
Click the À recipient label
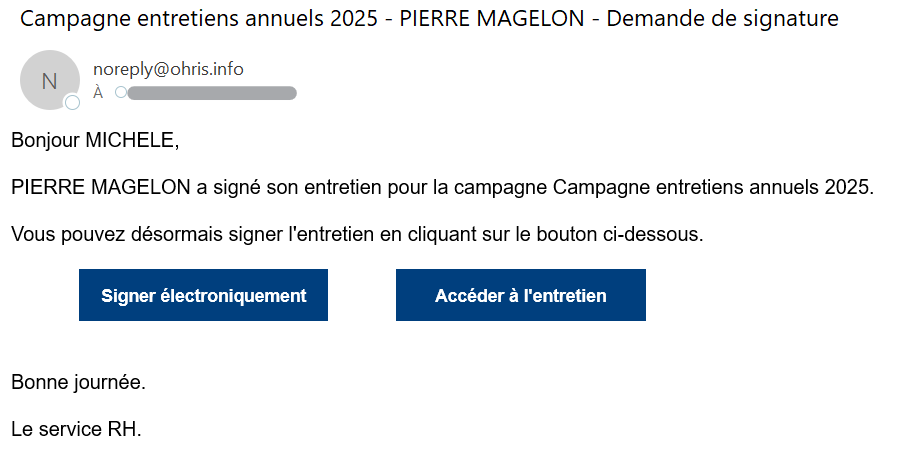pyautogui.click(x=98, y=93)
